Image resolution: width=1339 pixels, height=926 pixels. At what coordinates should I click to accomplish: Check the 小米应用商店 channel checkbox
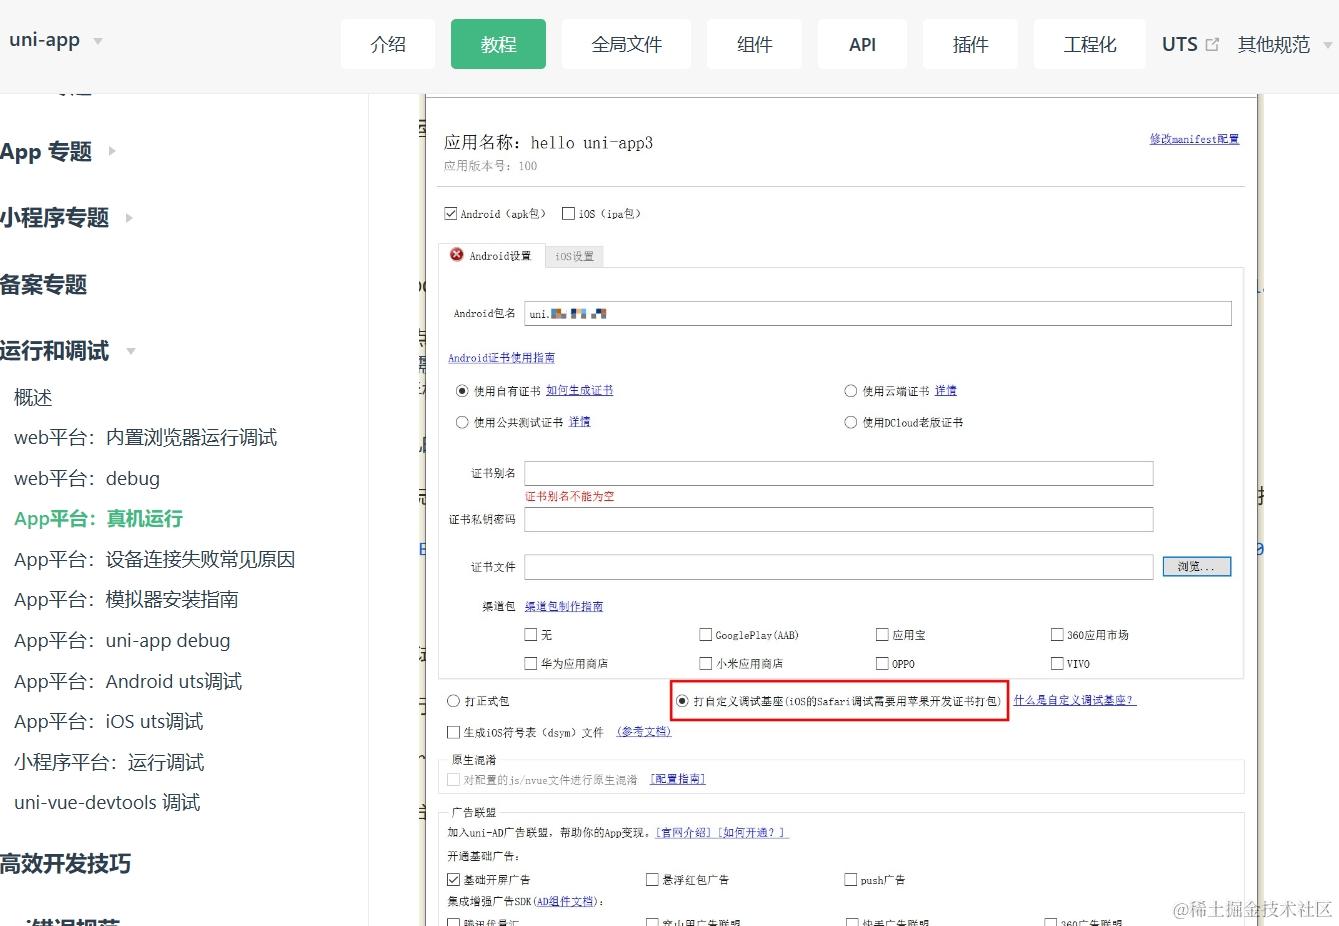click(706, 663)
